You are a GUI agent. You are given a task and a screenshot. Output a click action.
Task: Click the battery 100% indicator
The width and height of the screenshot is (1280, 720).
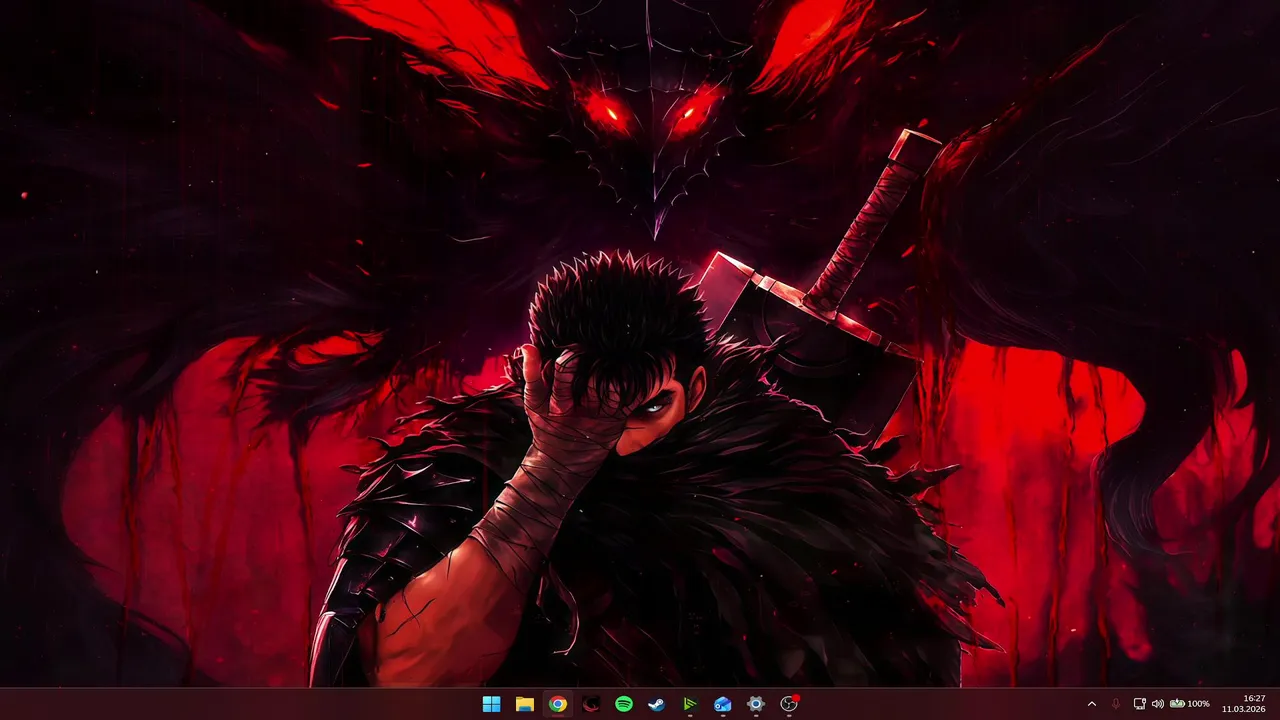[x=1190, y=704]
